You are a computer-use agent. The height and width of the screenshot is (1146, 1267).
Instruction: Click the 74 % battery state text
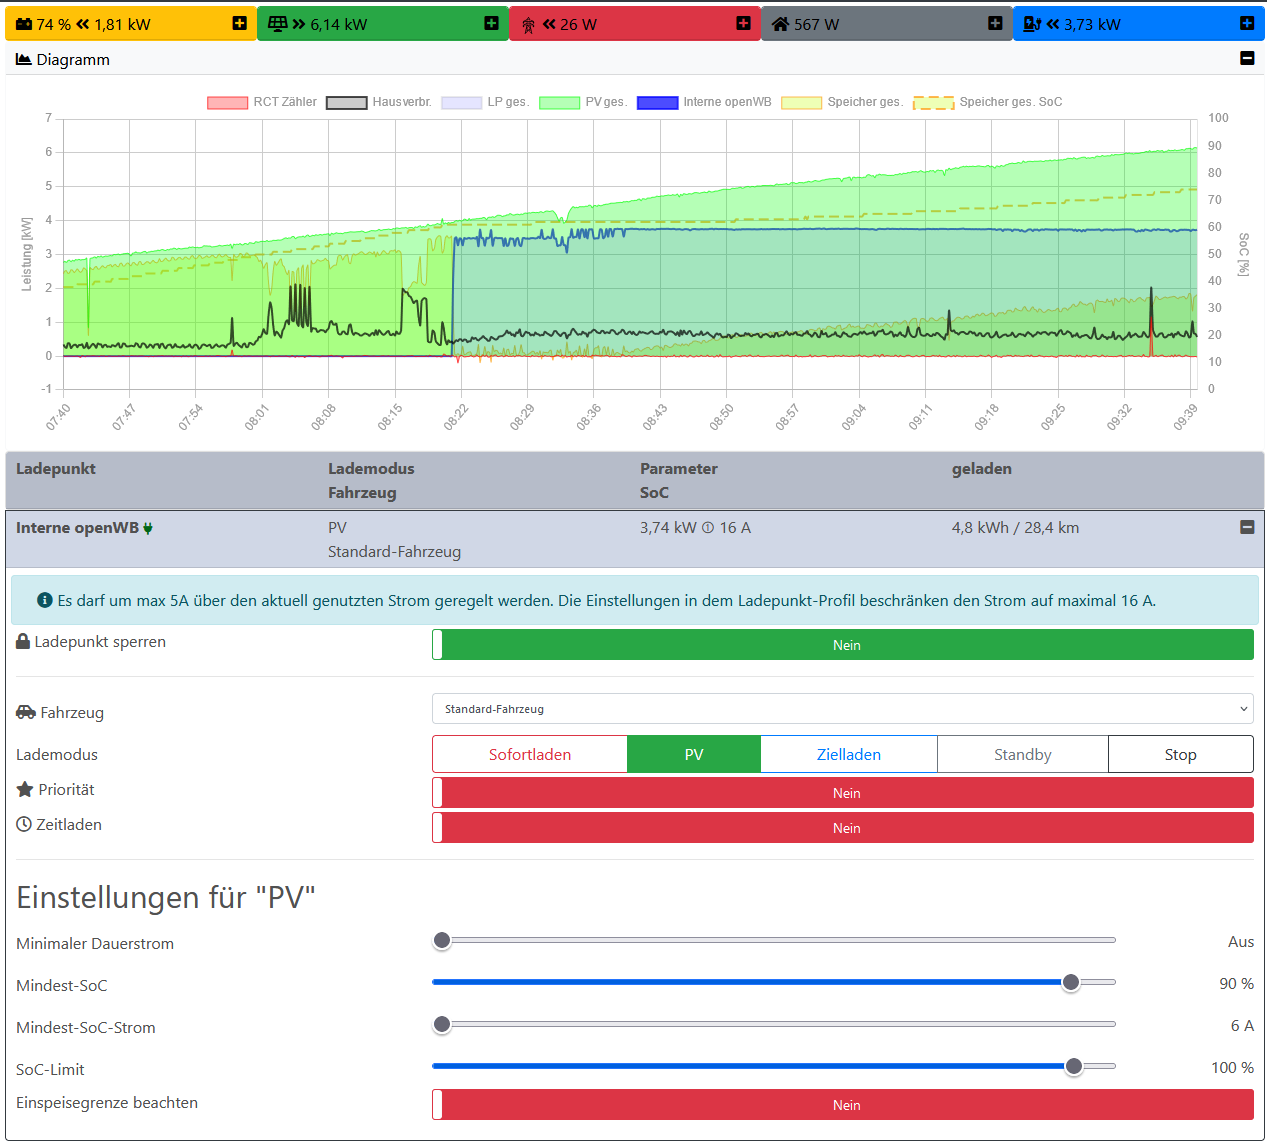[54, 24]
